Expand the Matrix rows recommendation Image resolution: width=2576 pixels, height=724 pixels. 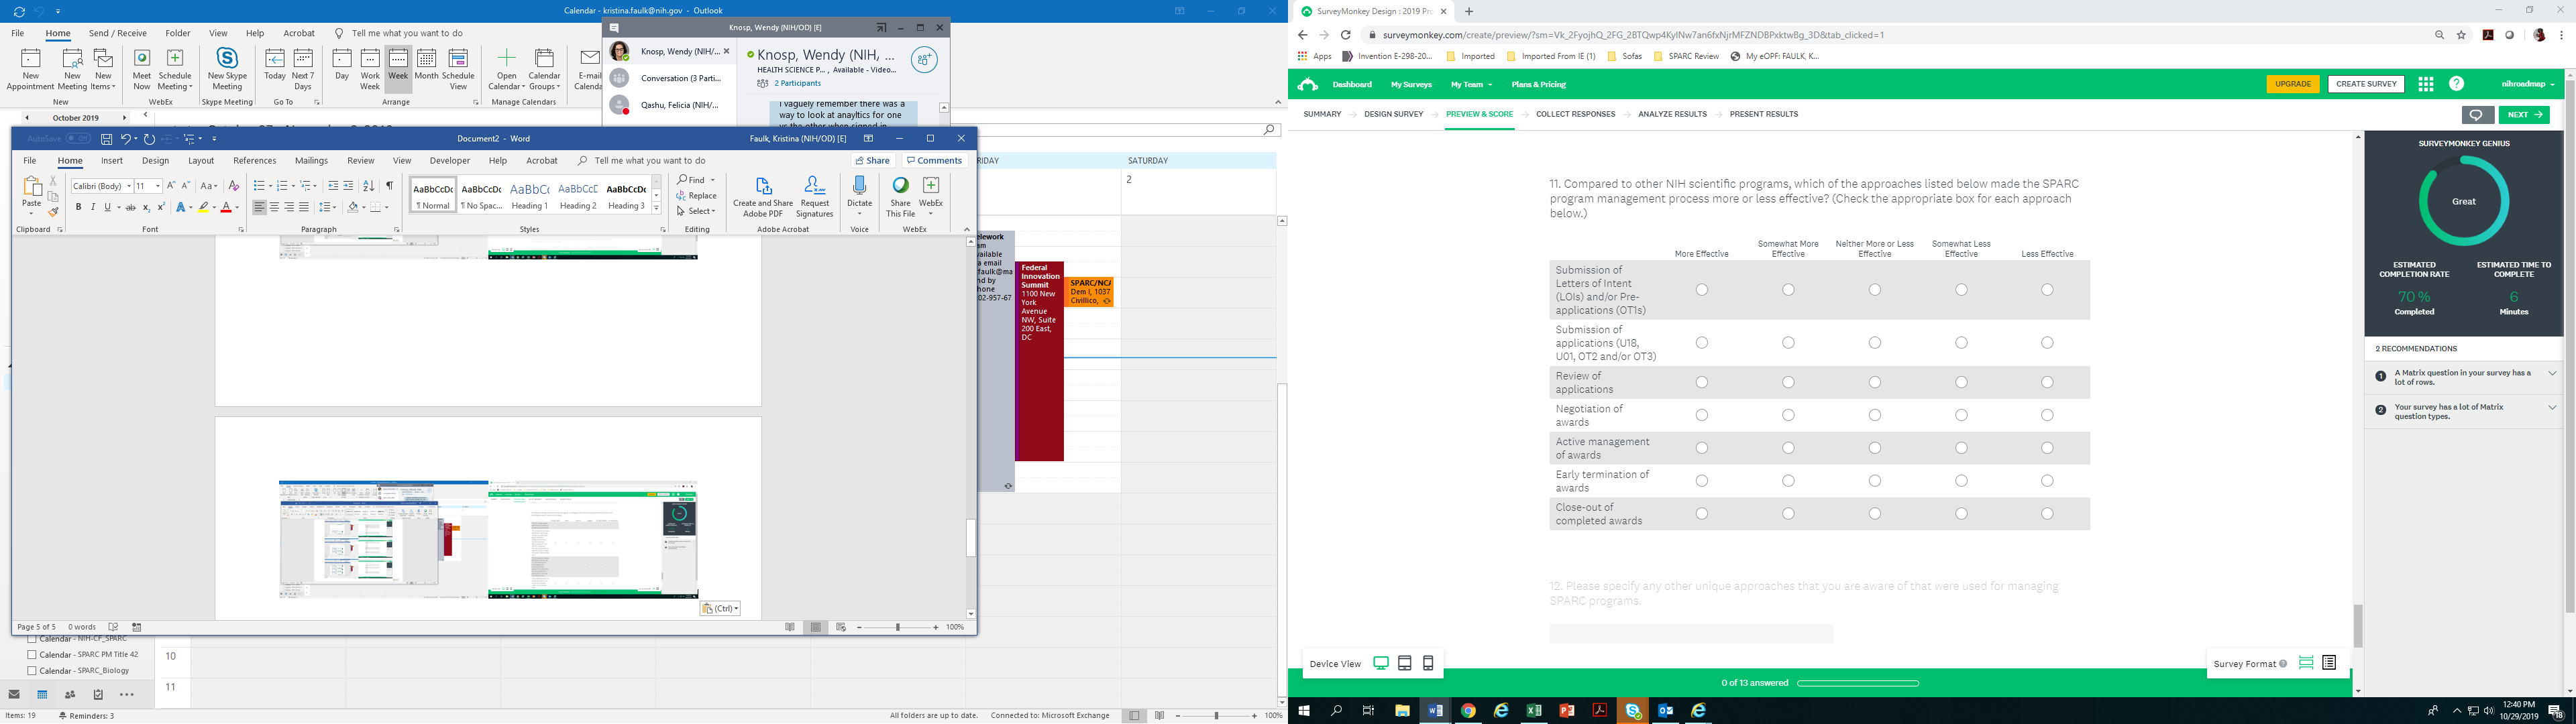click(x=2552, y=374)
